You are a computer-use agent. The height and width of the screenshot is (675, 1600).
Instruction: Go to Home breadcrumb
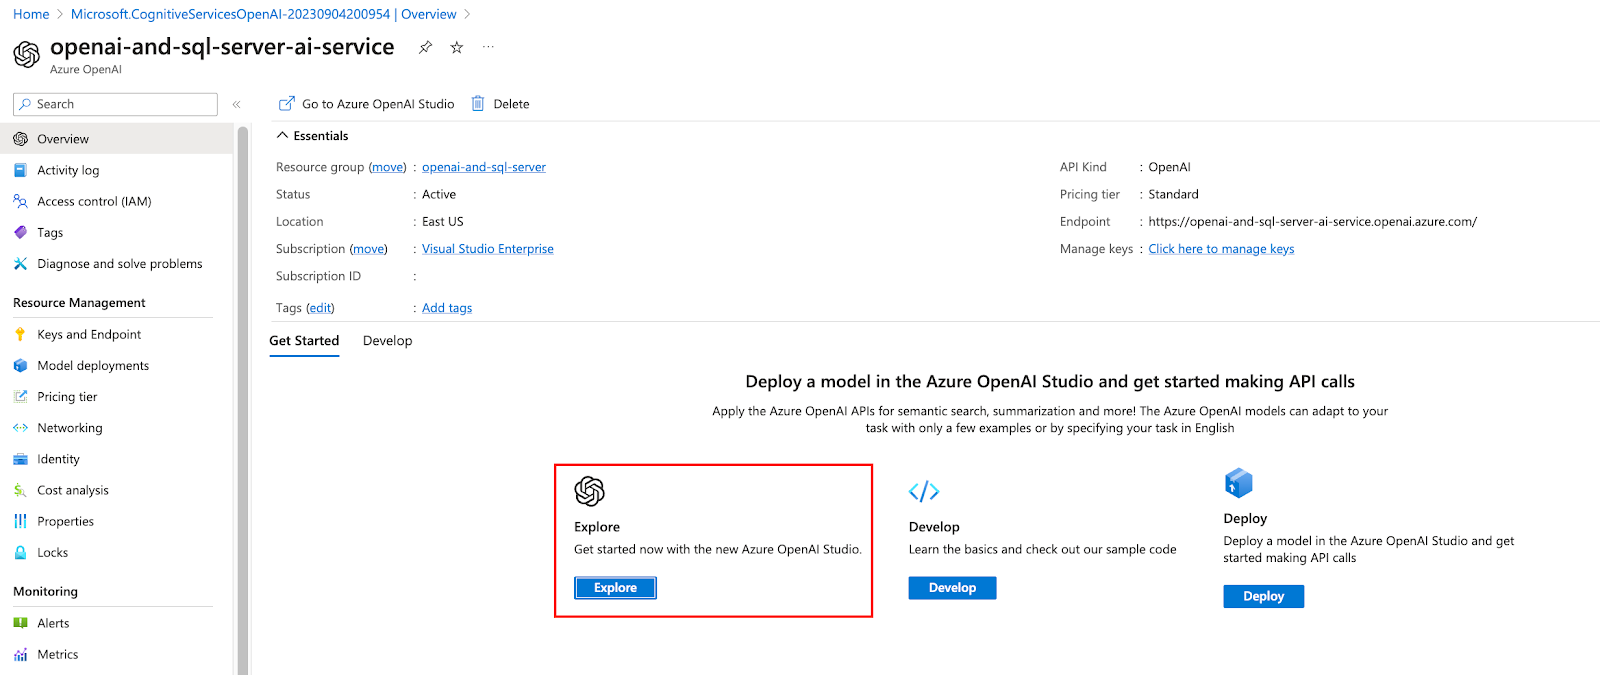point(31,14)
